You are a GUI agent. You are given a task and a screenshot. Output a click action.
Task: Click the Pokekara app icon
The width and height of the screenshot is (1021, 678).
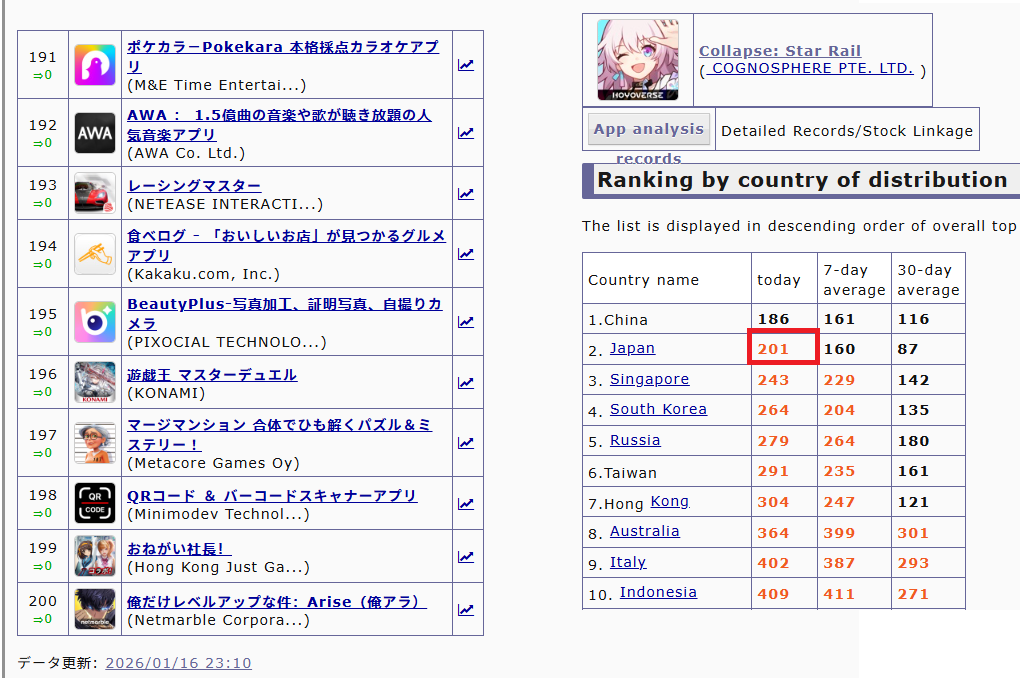click(x=95, y=65)
